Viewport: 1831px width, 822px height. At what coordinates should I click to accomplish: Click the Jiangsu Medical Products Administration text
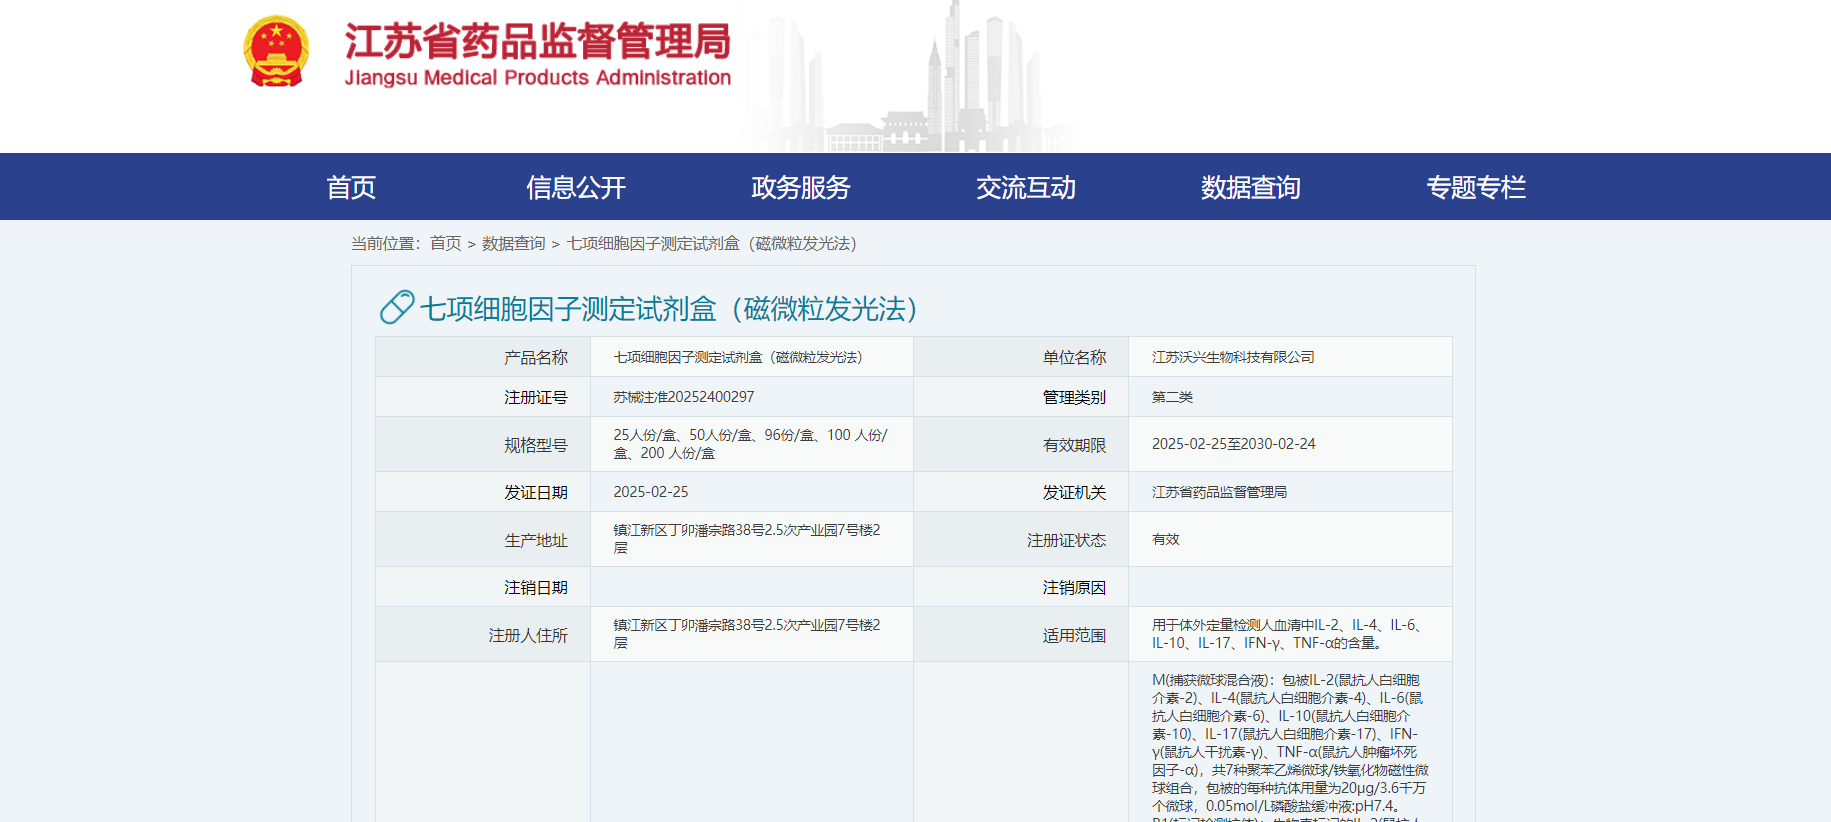(x=538, y=78)
